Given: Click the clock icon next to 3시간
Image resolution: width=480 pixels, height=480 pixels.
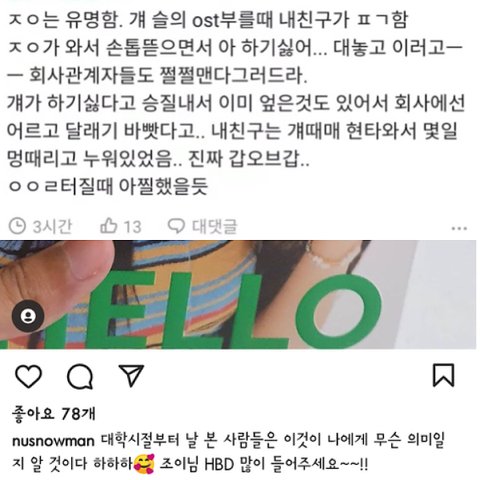Looking at the screenshot, I should click(17, 226).
